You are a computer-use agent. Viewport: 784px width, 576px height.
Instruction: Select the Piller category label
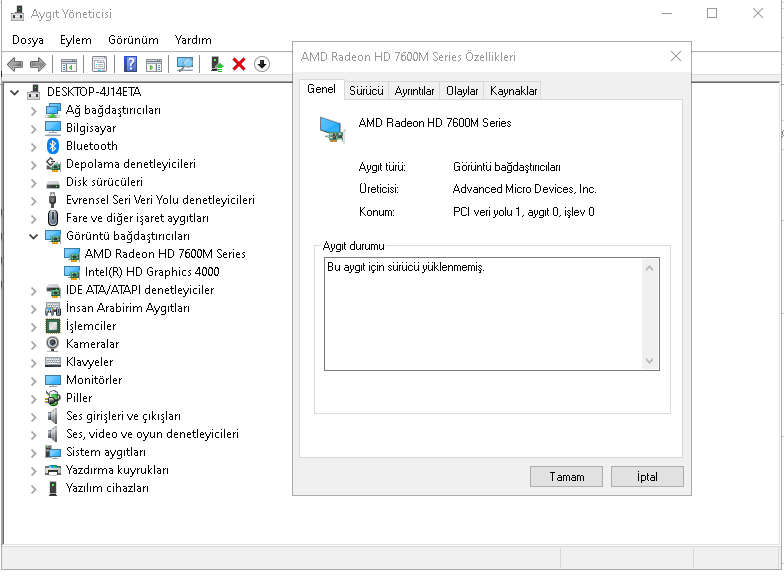(79, 398)
